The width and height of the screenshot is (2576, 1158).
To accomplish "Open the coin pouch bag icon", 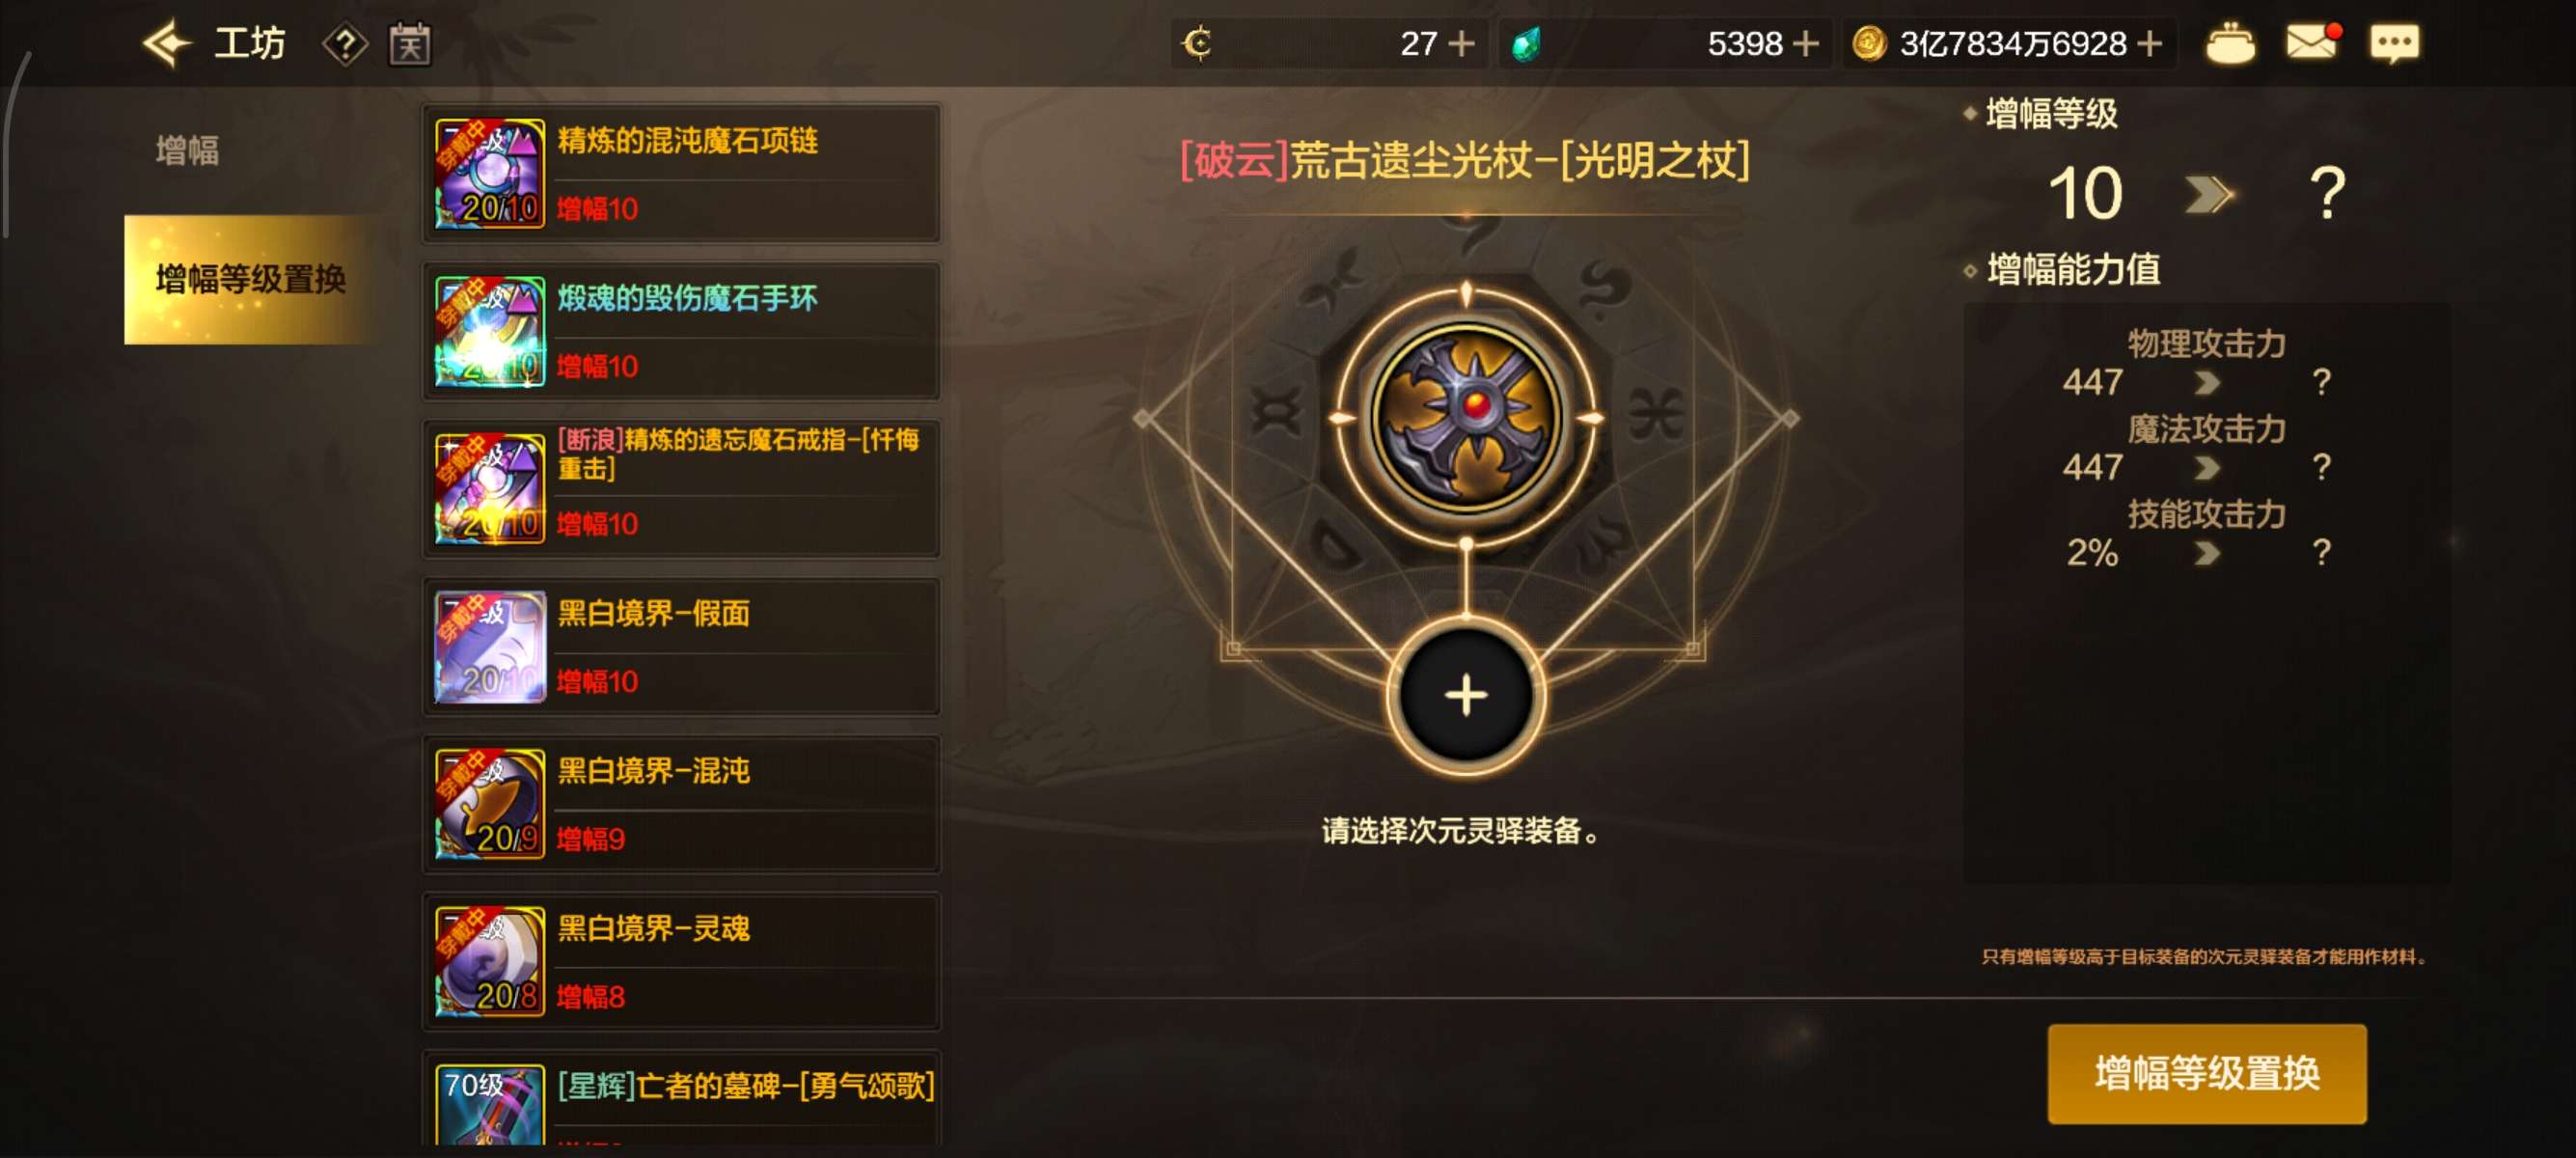I will [2230, 44].
